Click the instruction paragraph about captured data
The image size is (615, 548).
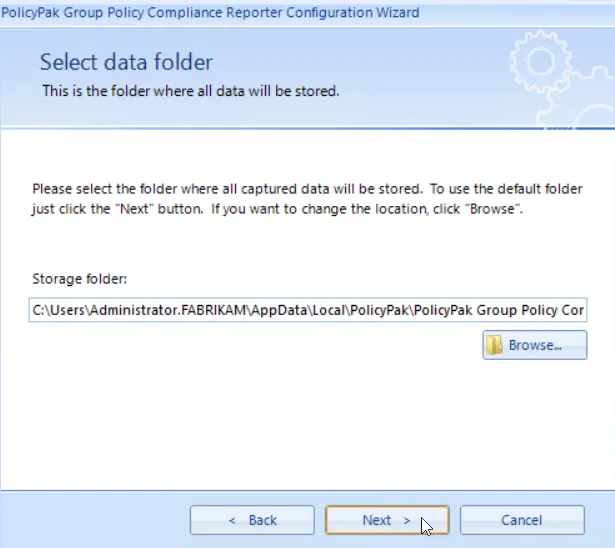[307, 199]
